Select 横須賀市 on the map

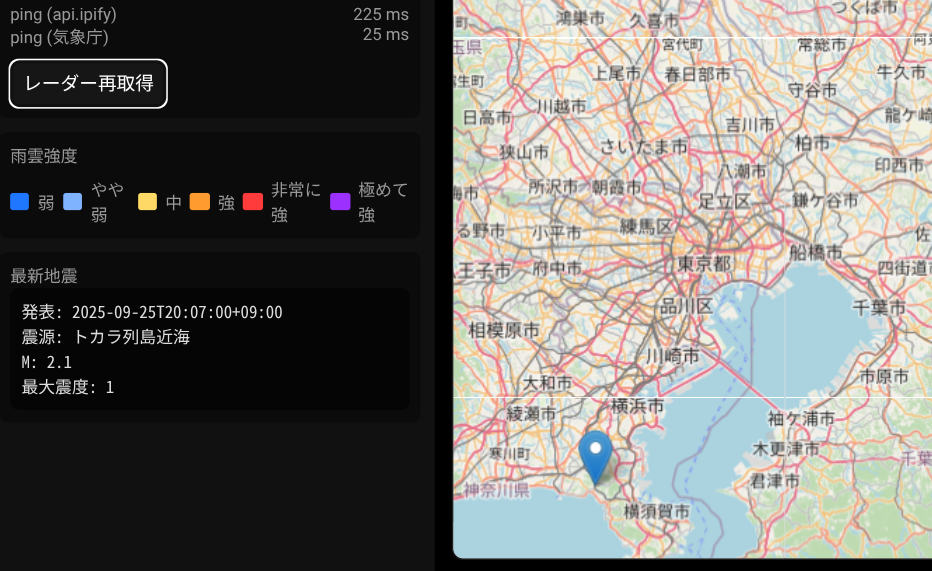point(656,511)
